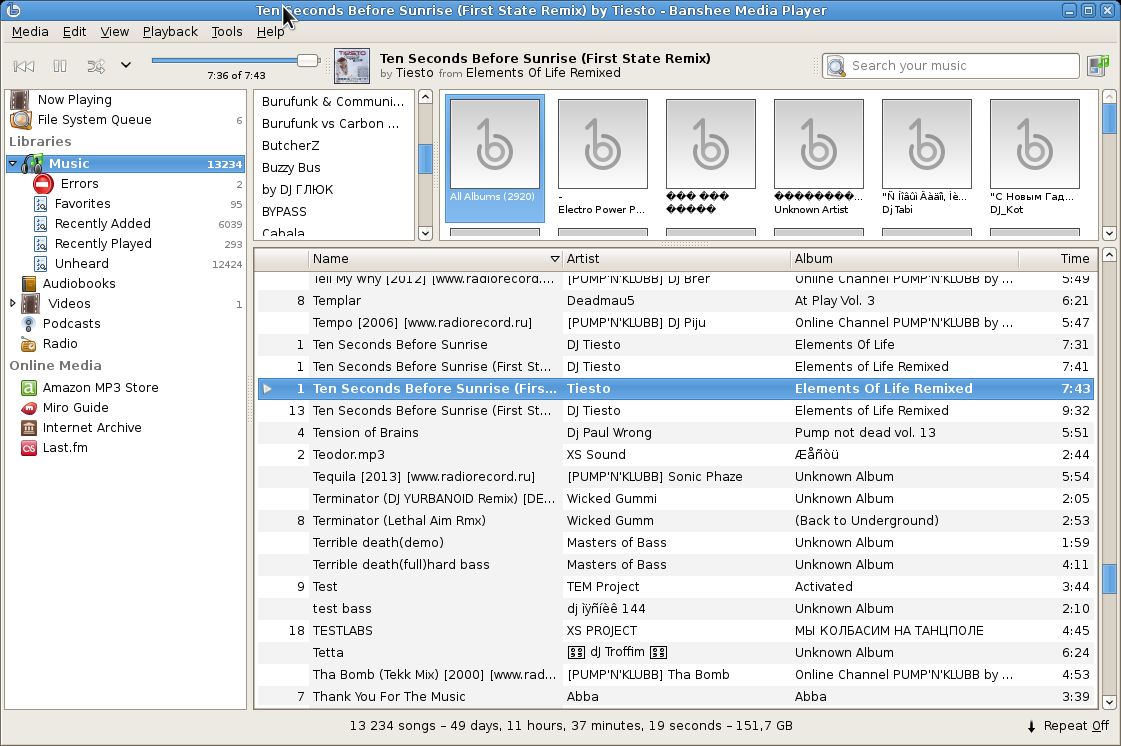Collapse the Music library tree

click(x=12, y=163)
